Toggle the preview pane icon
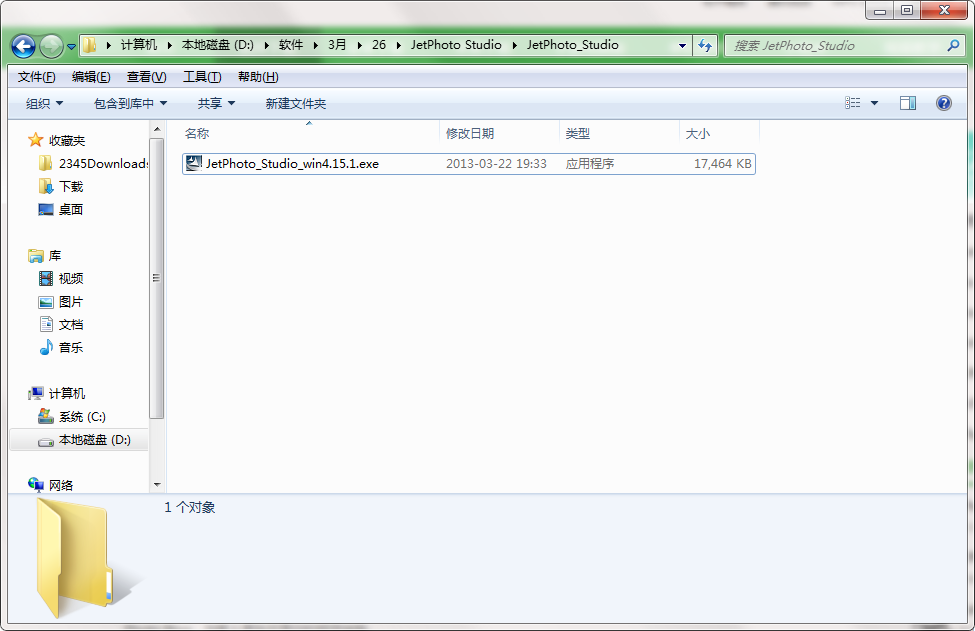 point(908,103)
